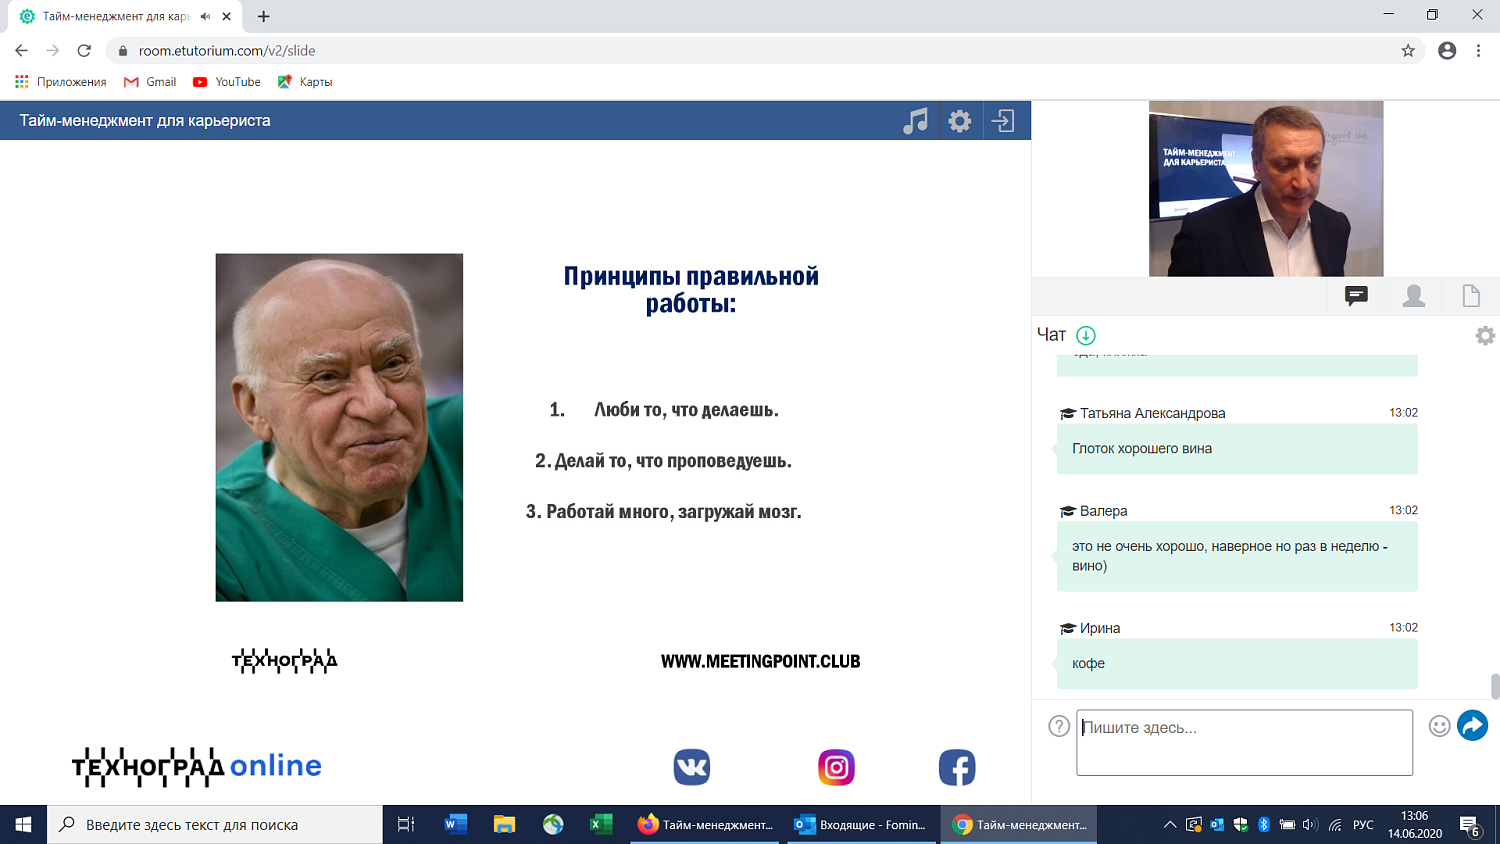The image size is (1500, 844).
Task: Open Chrome's three-dot browser menu
Action: 1477,48
